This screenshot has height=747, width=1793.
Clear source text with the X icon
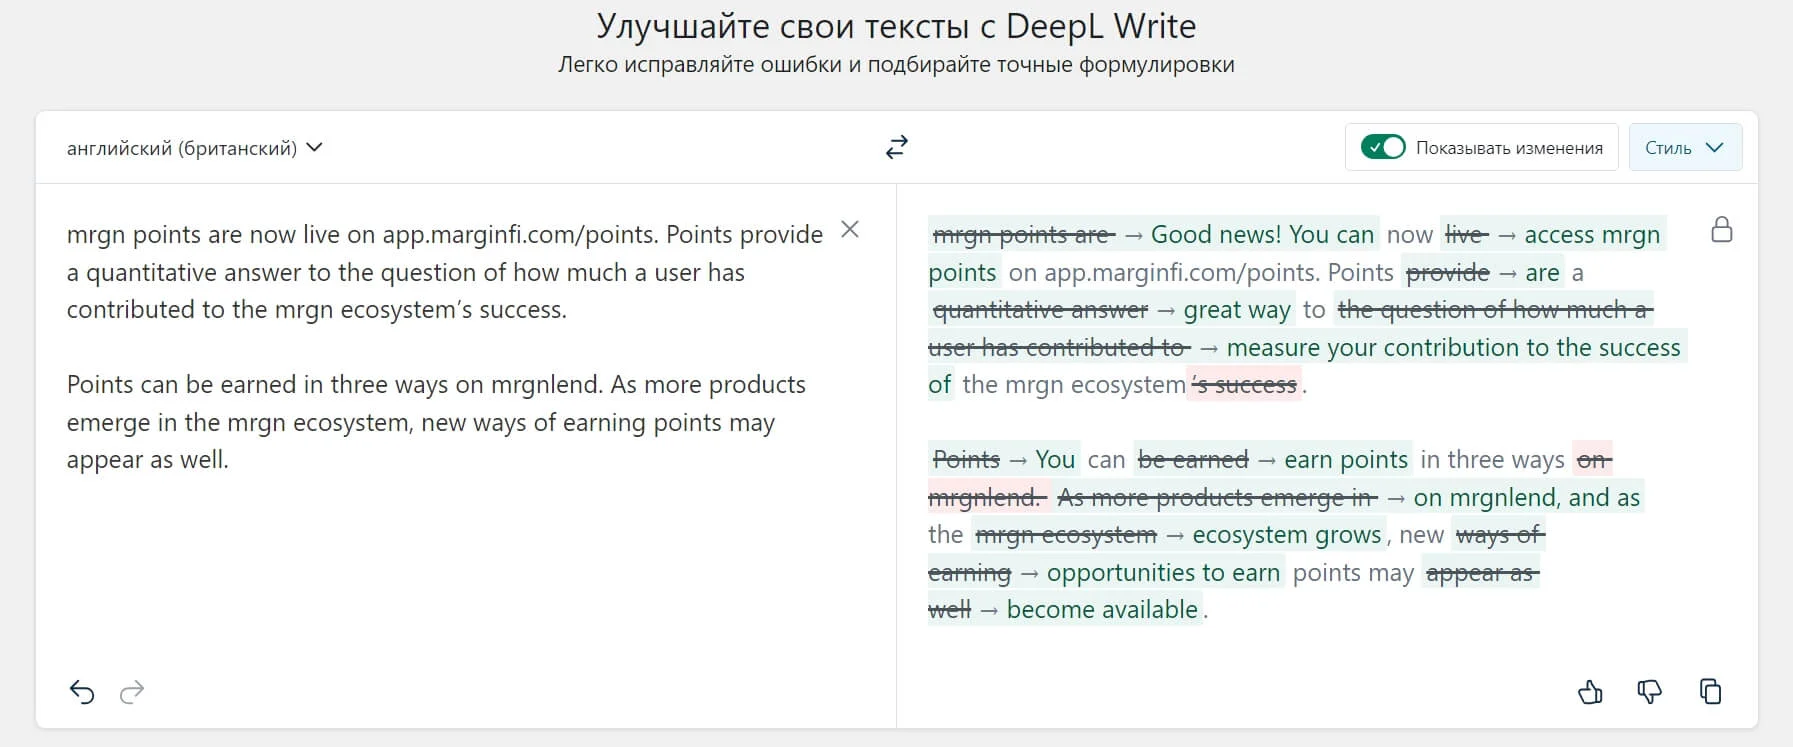click(x=850, y=230)
